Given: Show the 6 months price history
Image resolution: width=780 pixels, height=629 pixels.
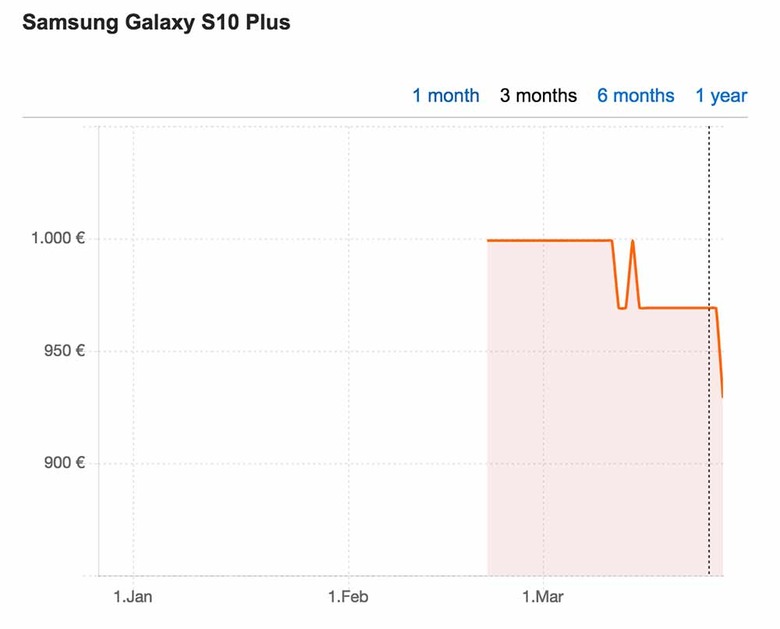Looking at the screenshot, I should tap(636, 96).
